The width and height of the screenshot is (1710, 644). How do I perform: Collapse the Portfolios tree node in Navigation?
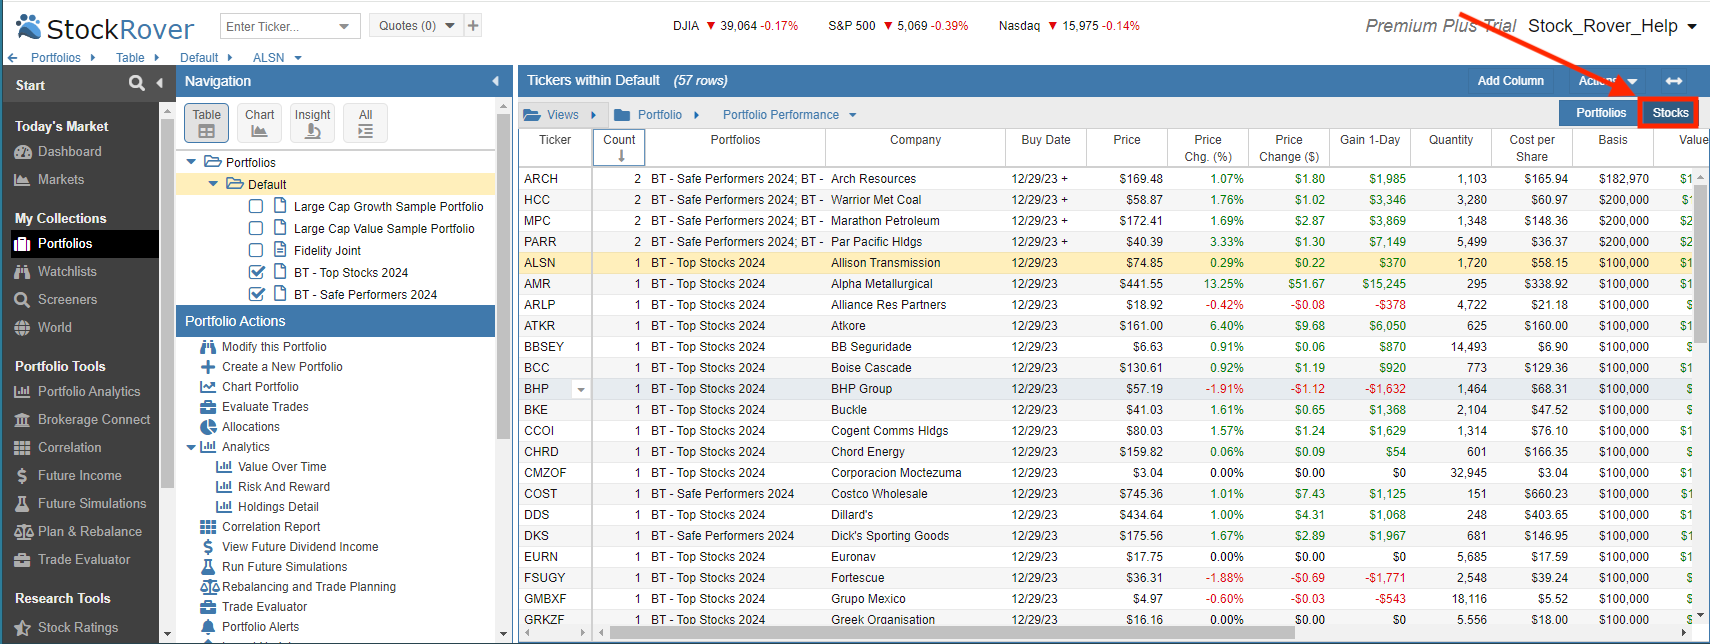(x=192, y=162)
